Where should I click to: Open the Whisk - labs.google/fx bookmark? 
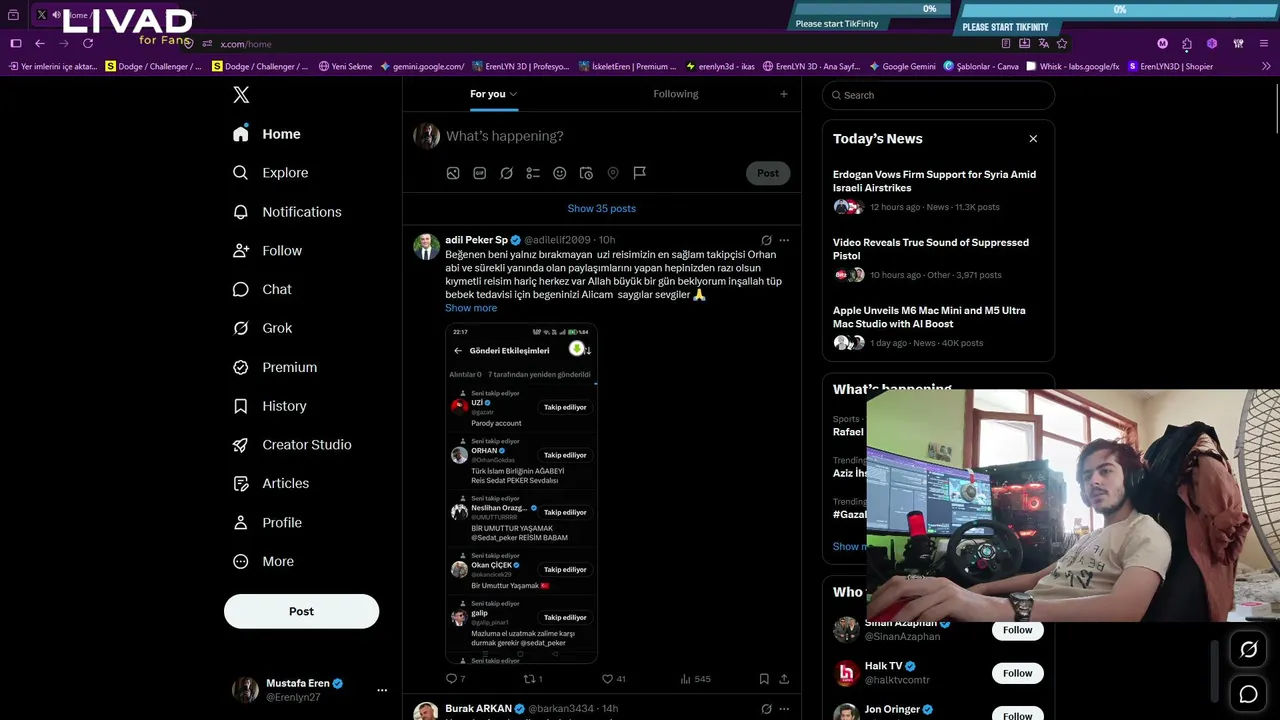(1073, 66)
